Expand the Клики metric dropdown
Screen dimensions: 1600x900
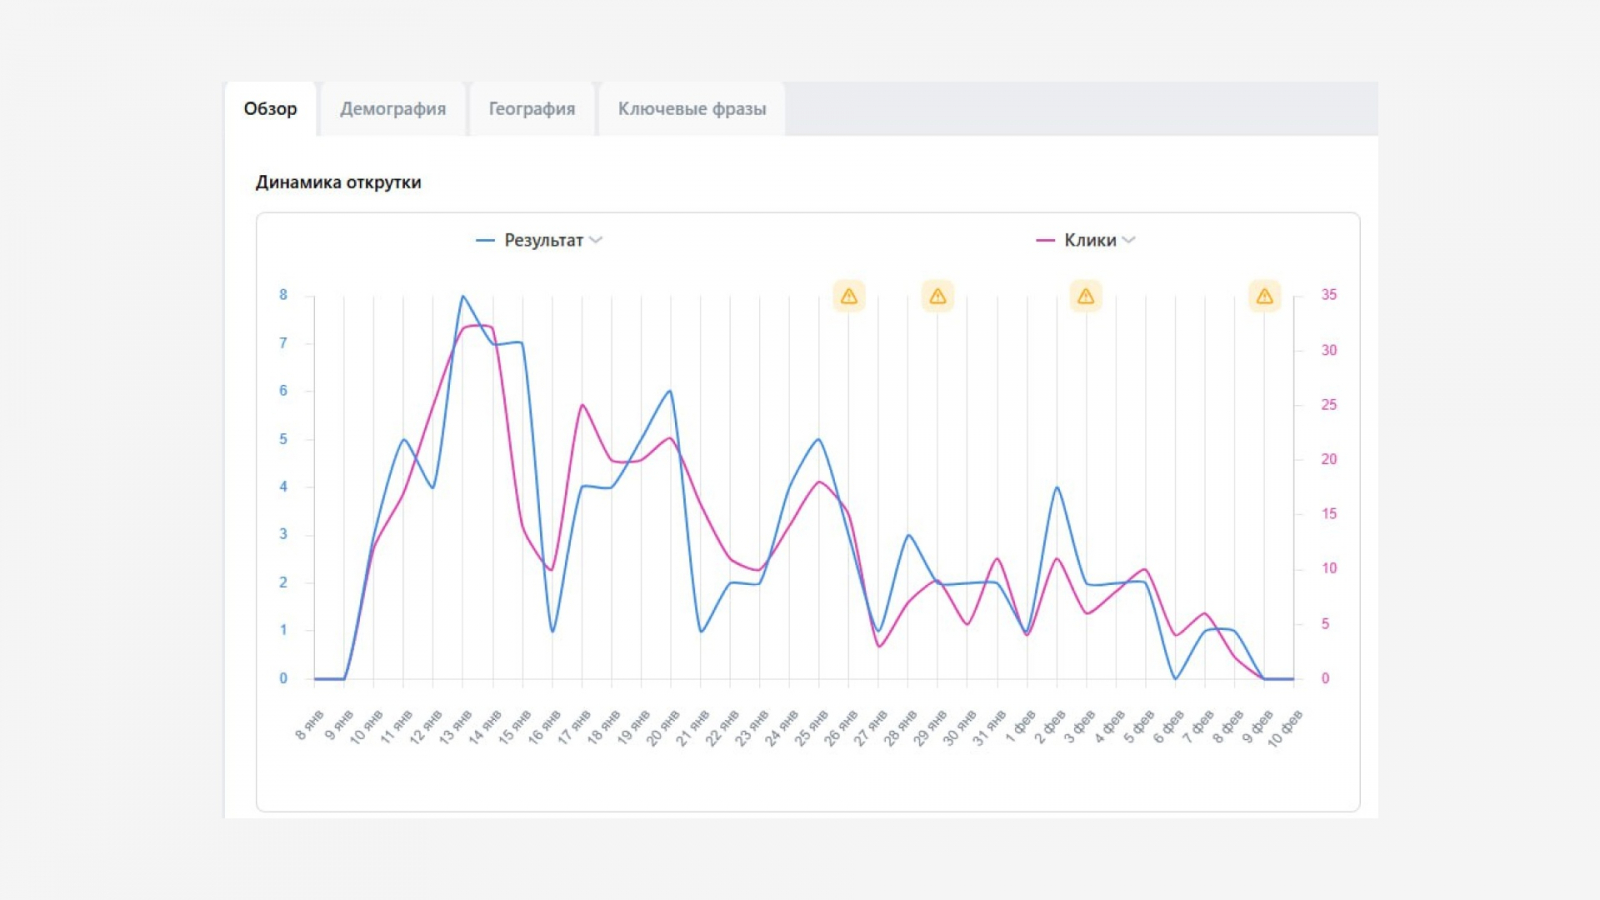(x=1129, y=240)
